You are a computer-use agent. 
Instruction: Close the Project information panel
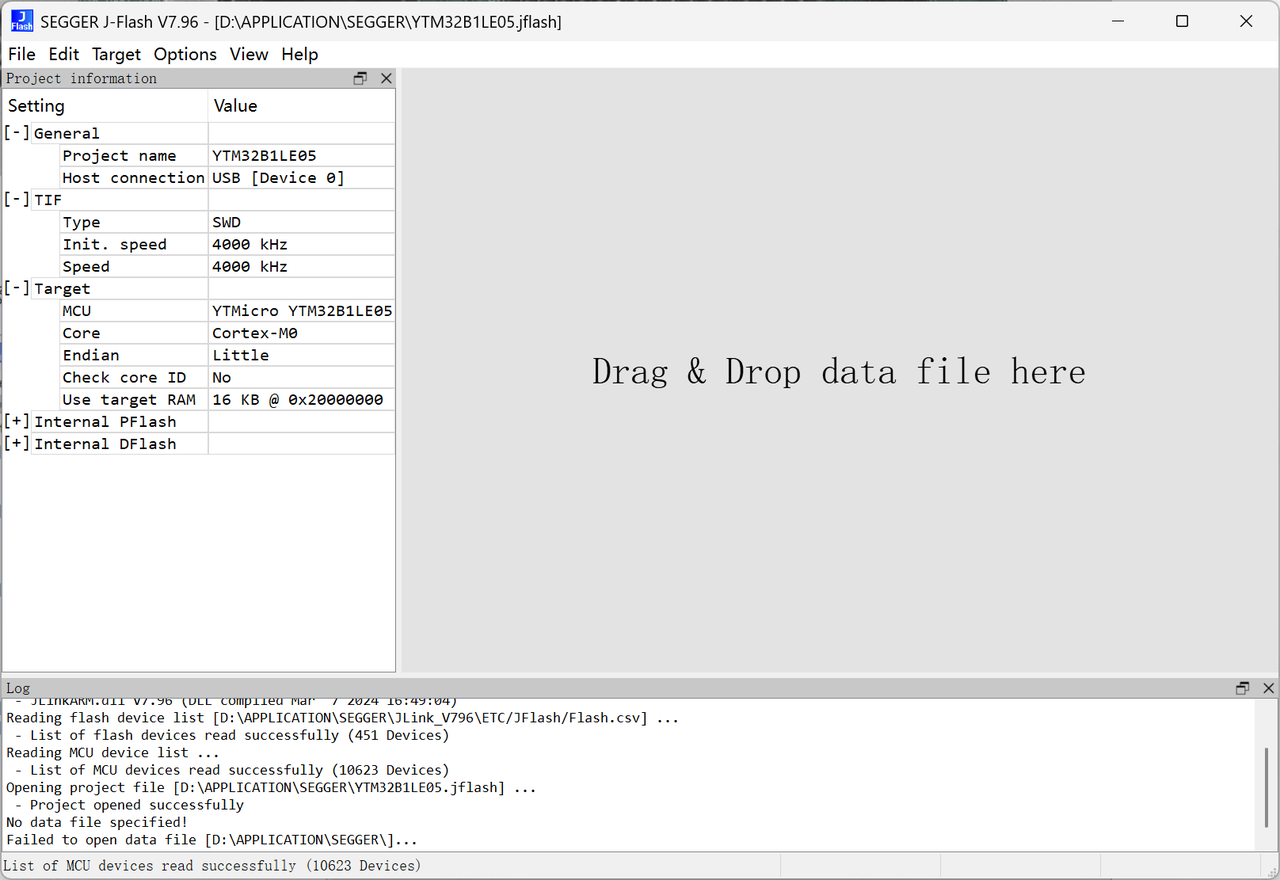(386, 78)
